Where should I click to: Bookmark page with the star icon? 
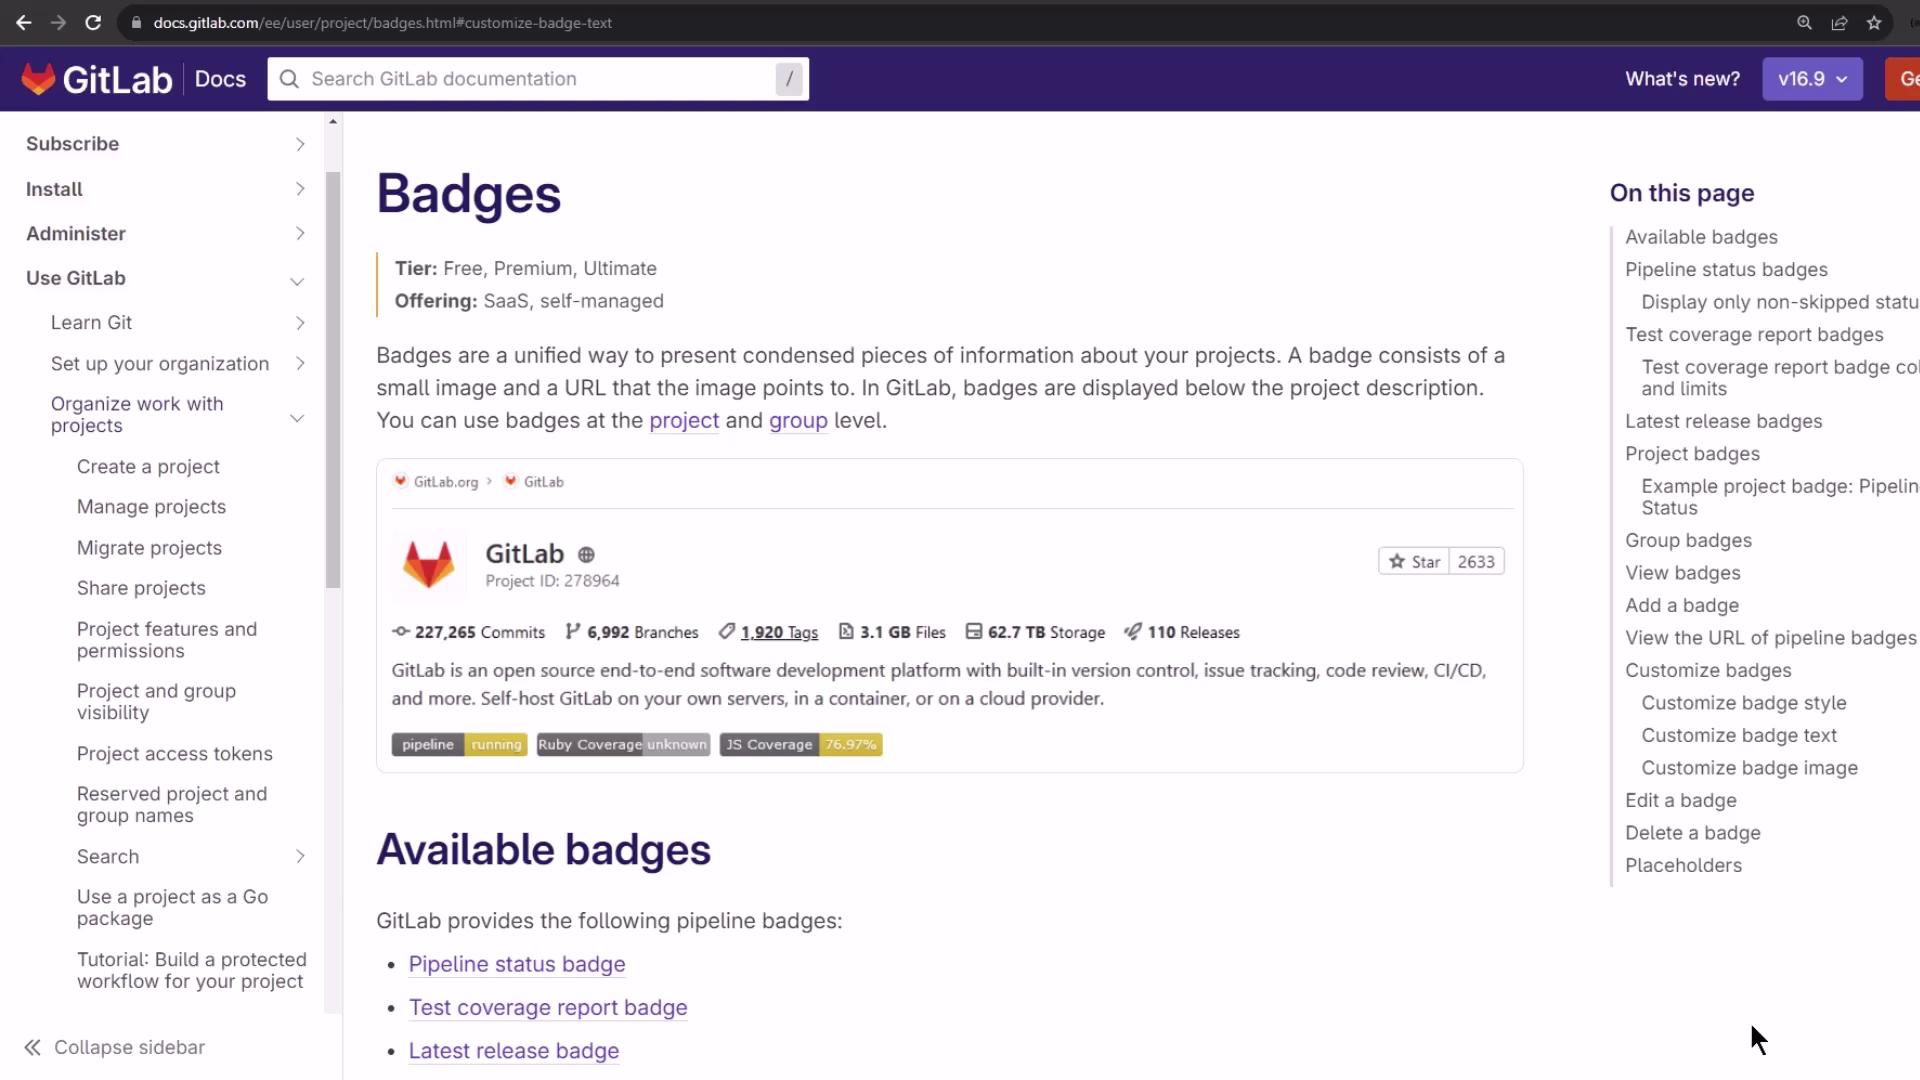click(x=1874, y=22)
